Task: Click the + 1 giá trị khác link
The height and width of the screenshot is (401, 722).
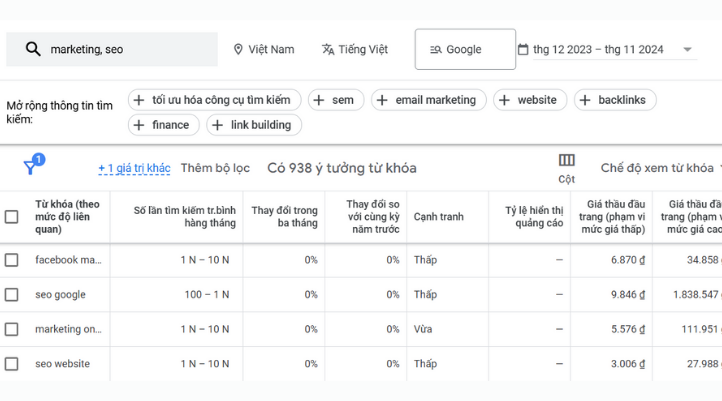Action: 134,168
